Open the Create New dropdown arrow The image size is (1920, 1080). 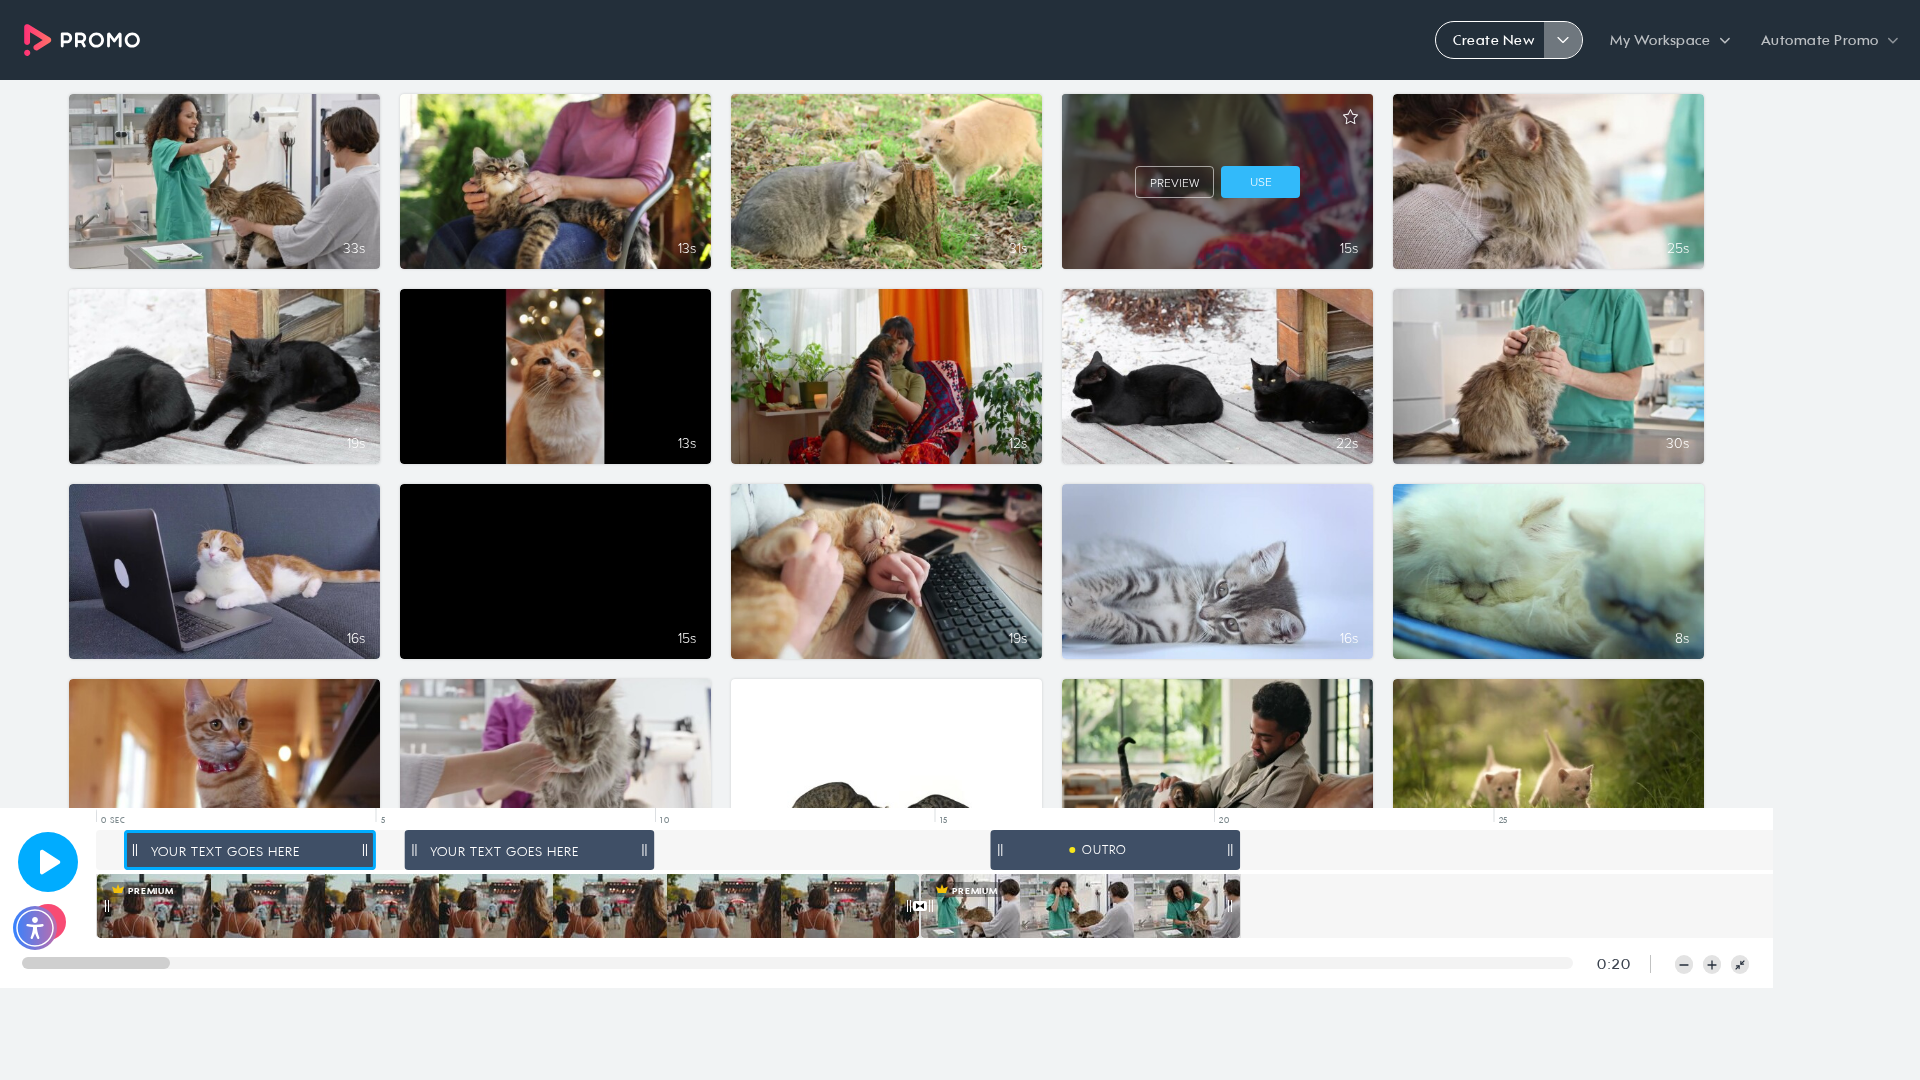coord(1563,40)
